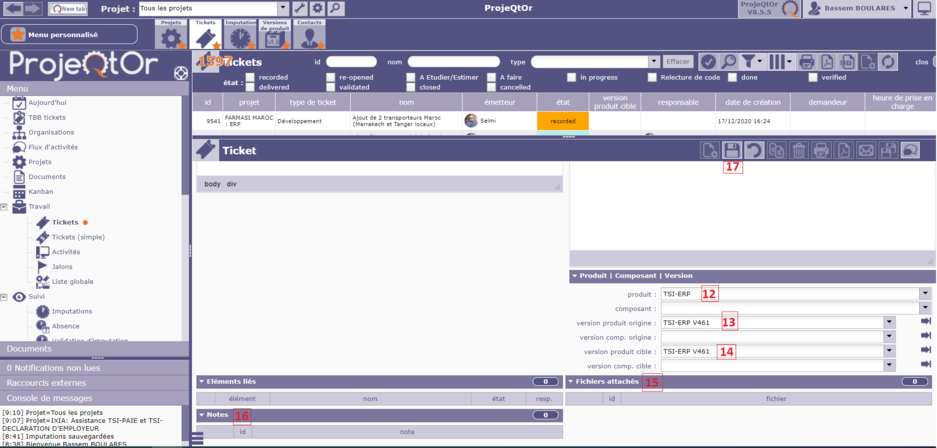Screen dimensions: 937x448
Task: Open the Projet selector dropdown arrow
Action: [283, 8]
